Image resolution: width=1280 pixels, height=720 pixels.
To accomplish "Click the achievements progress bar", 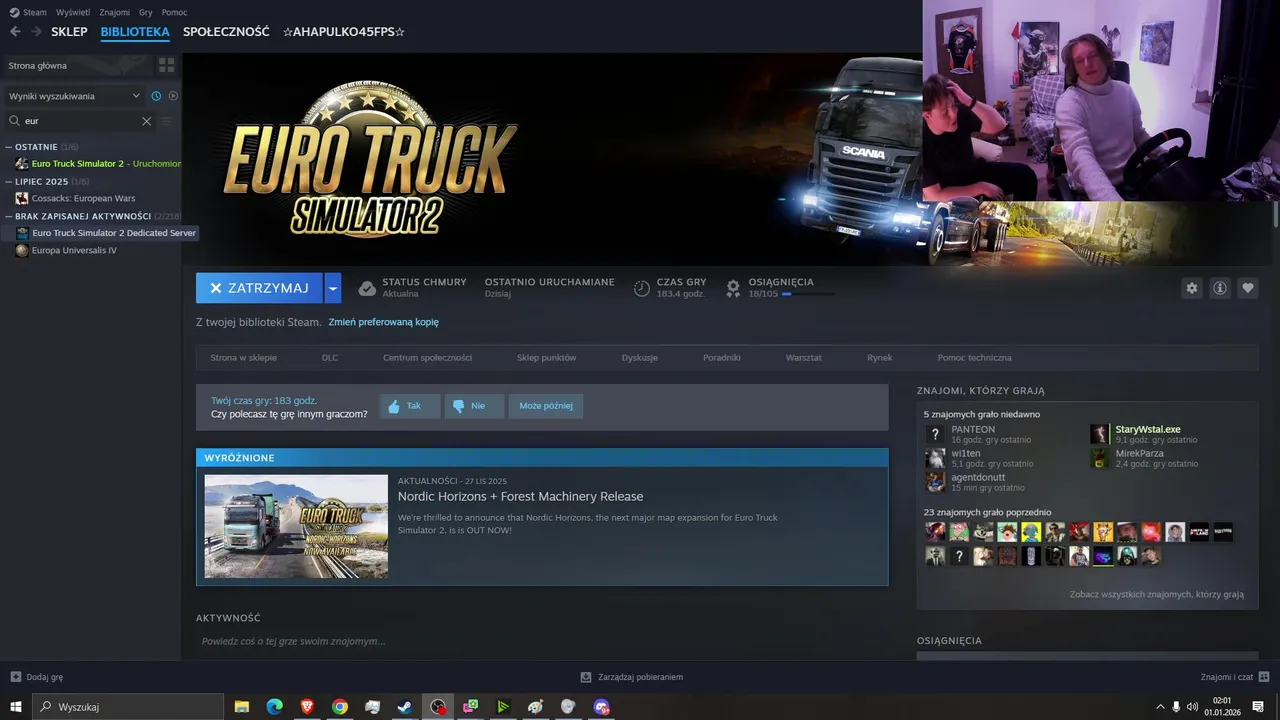I will point(808,294).
